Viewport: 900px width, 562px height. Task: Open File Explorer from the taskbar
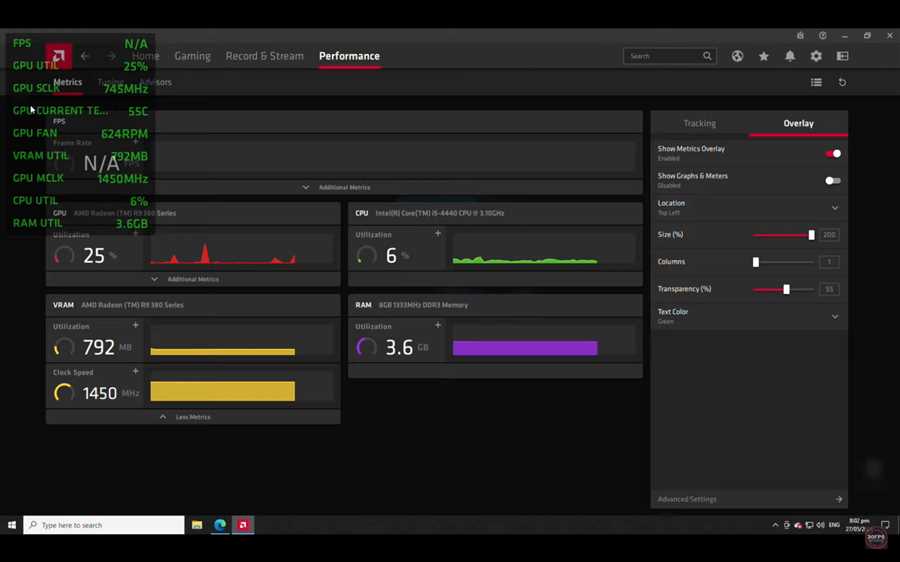(x=197, y=525)
